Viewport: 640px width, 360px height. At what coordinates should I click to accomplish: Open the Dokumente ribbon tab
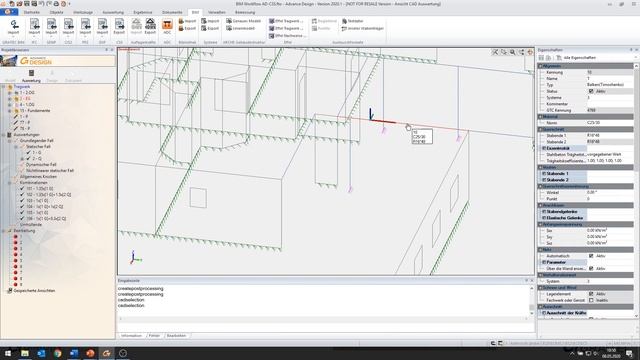coord(172,12)
